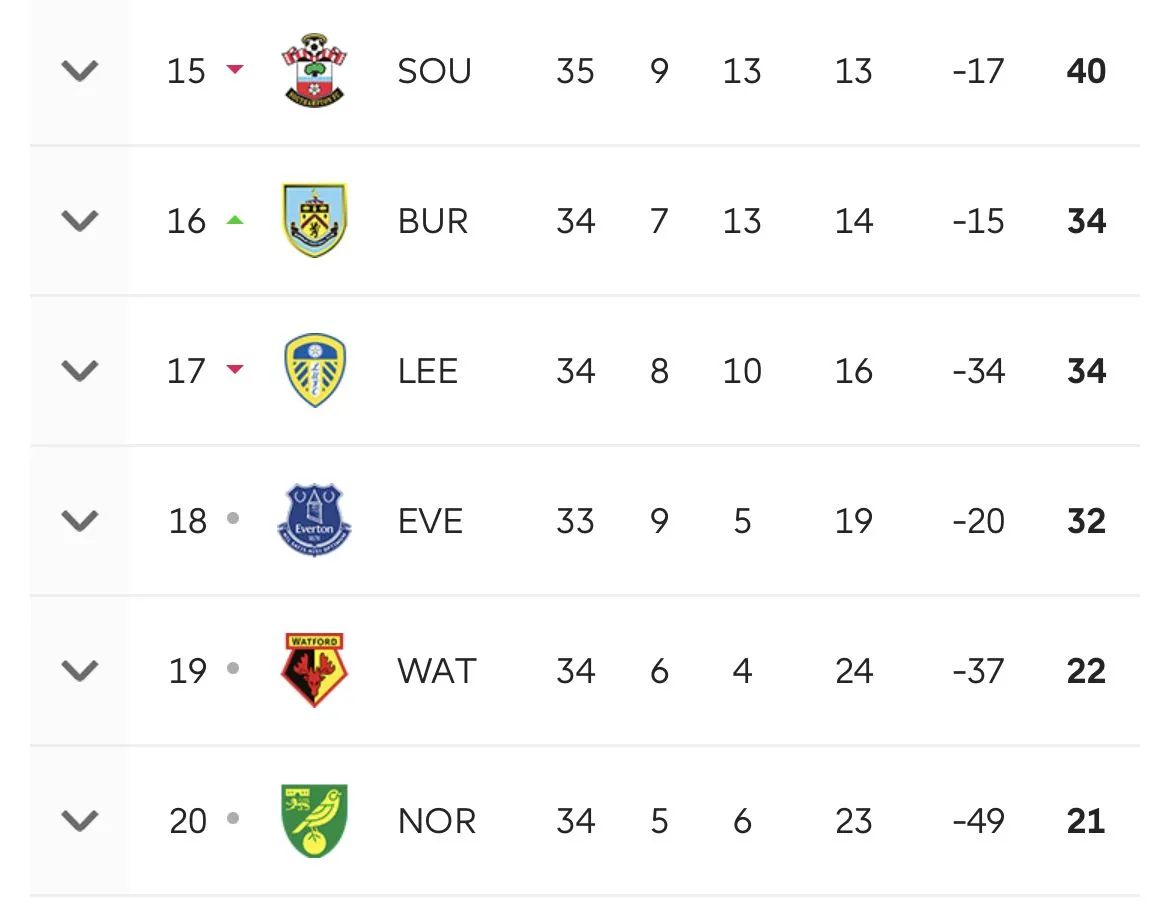
Task: Expand the Norwich row chevron
Action: (x=80, y=821)
